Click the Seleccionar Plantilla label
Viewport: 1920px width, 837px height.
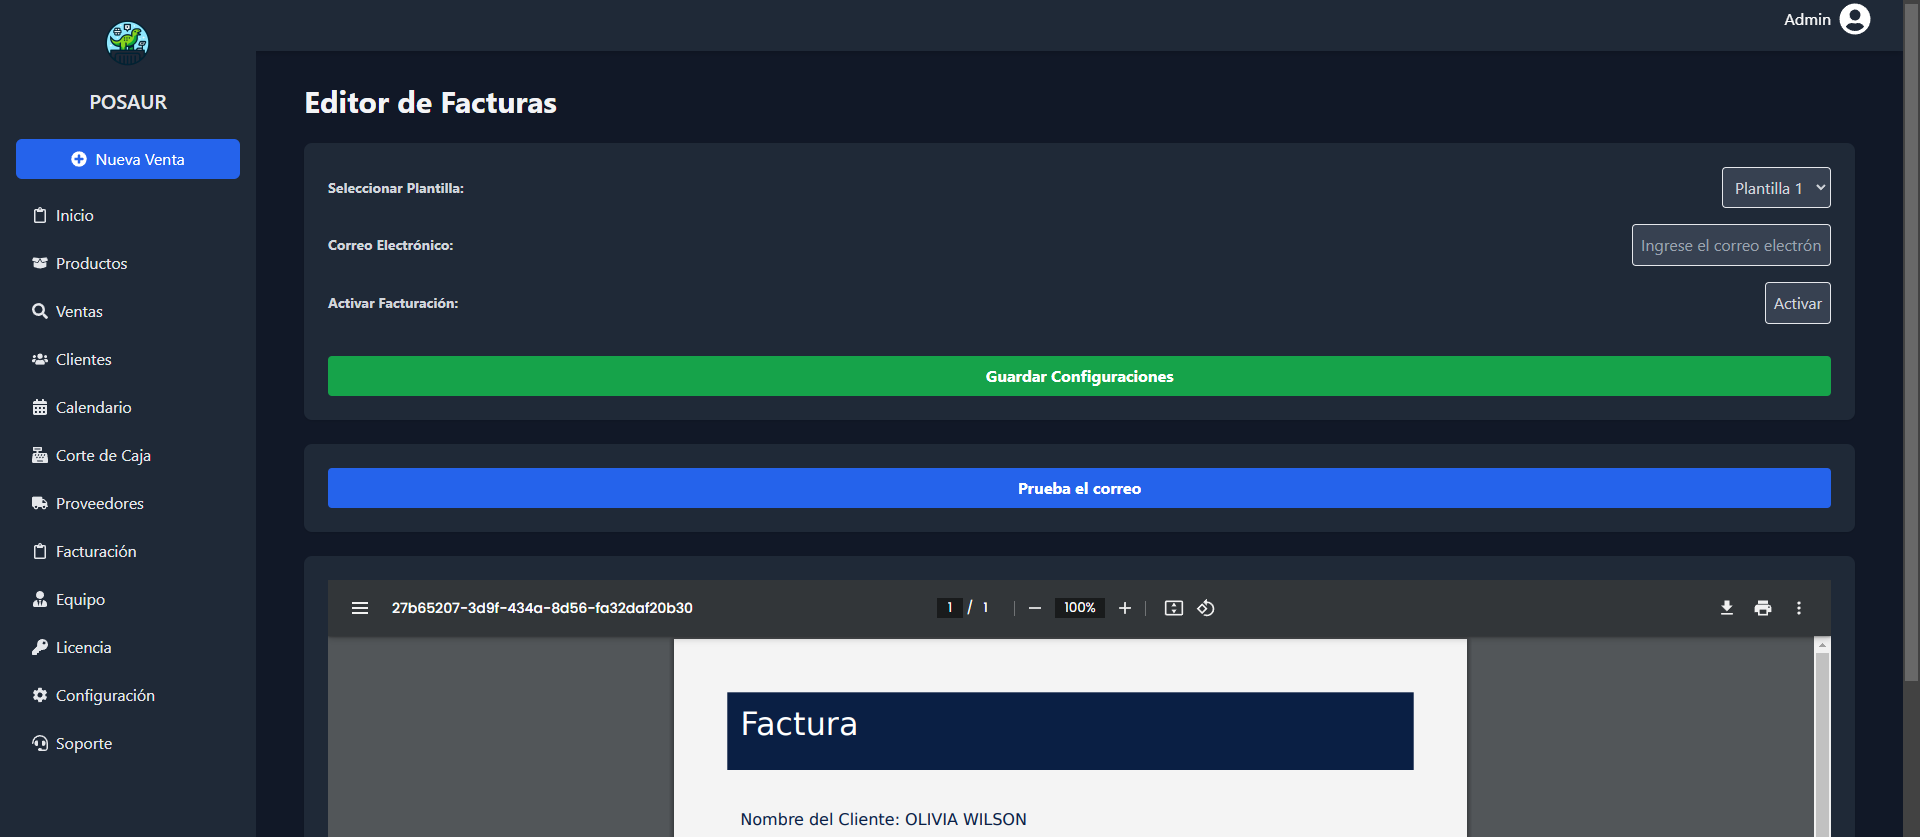pos(396,188)
